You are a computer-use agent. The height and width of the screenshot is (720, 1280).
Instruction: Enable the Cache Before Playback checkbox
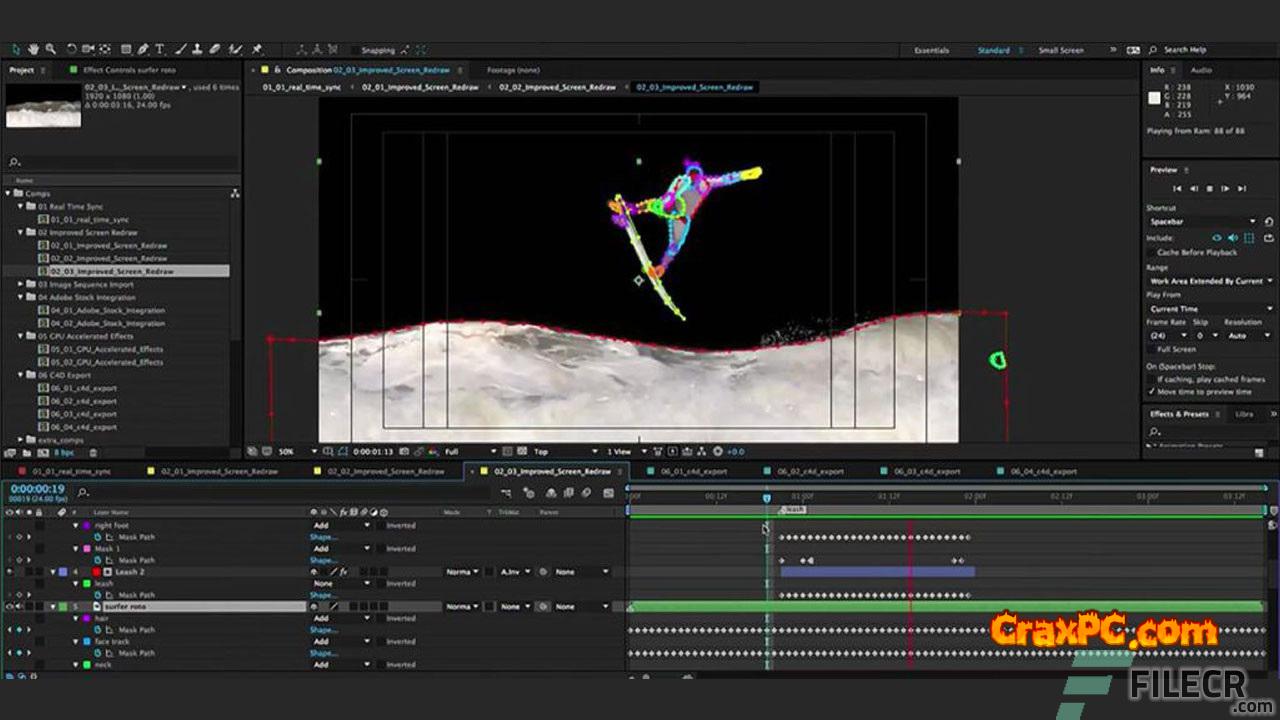(1152, 252)
